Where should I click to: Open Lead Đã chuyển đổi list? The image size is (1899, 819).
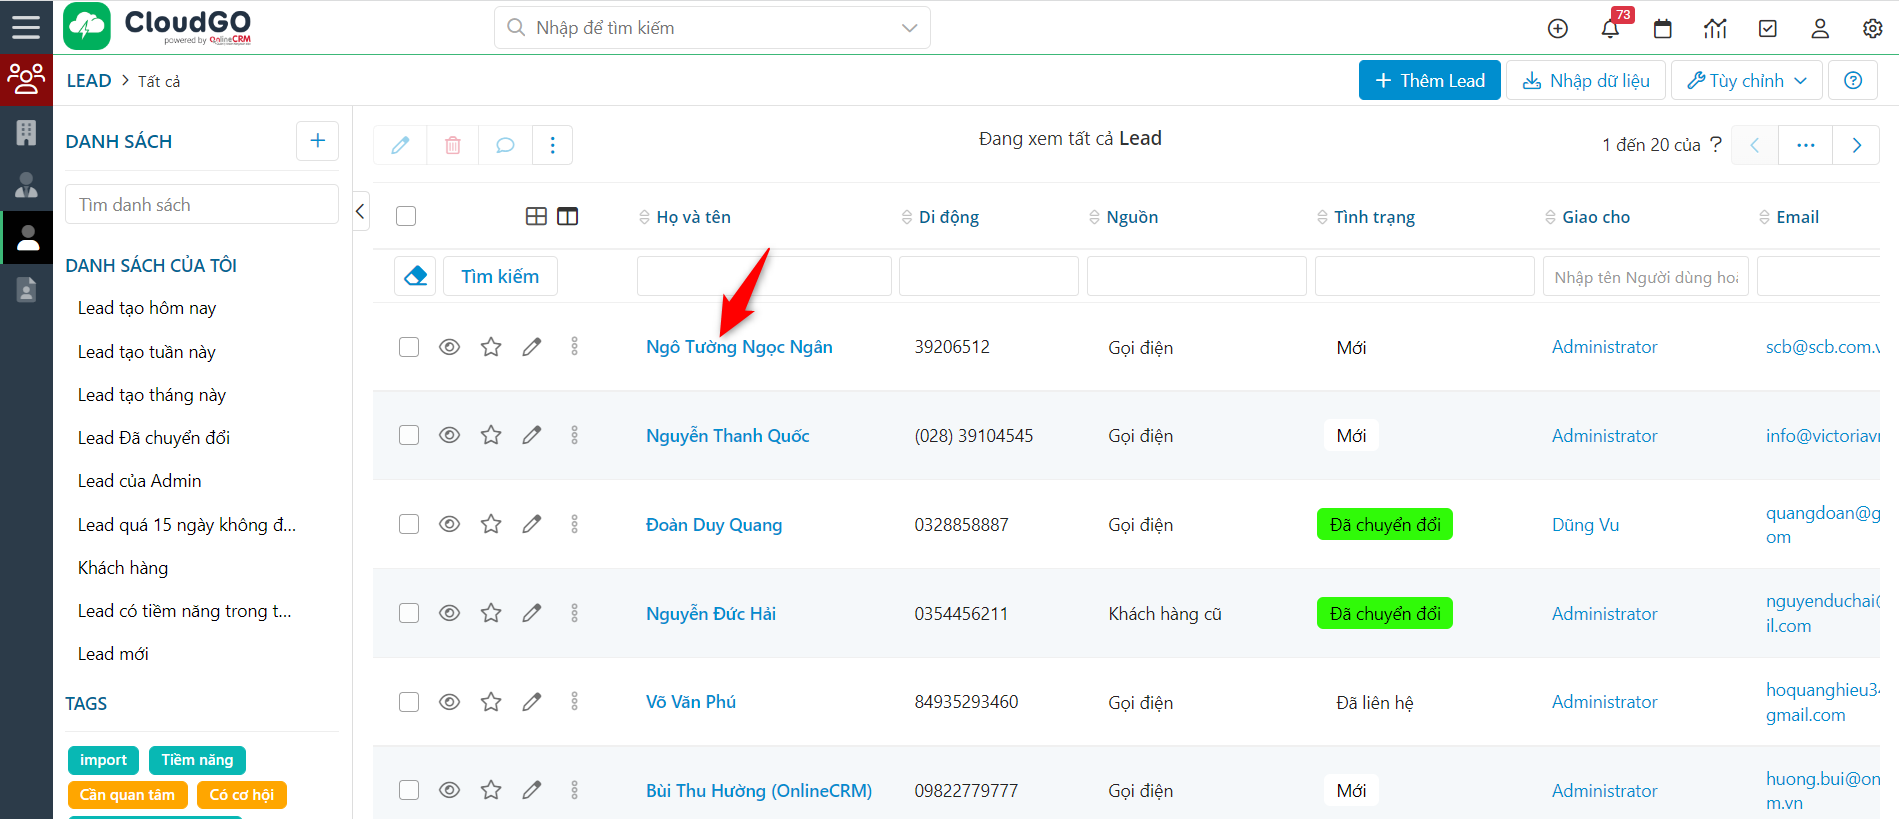(154, 438)
